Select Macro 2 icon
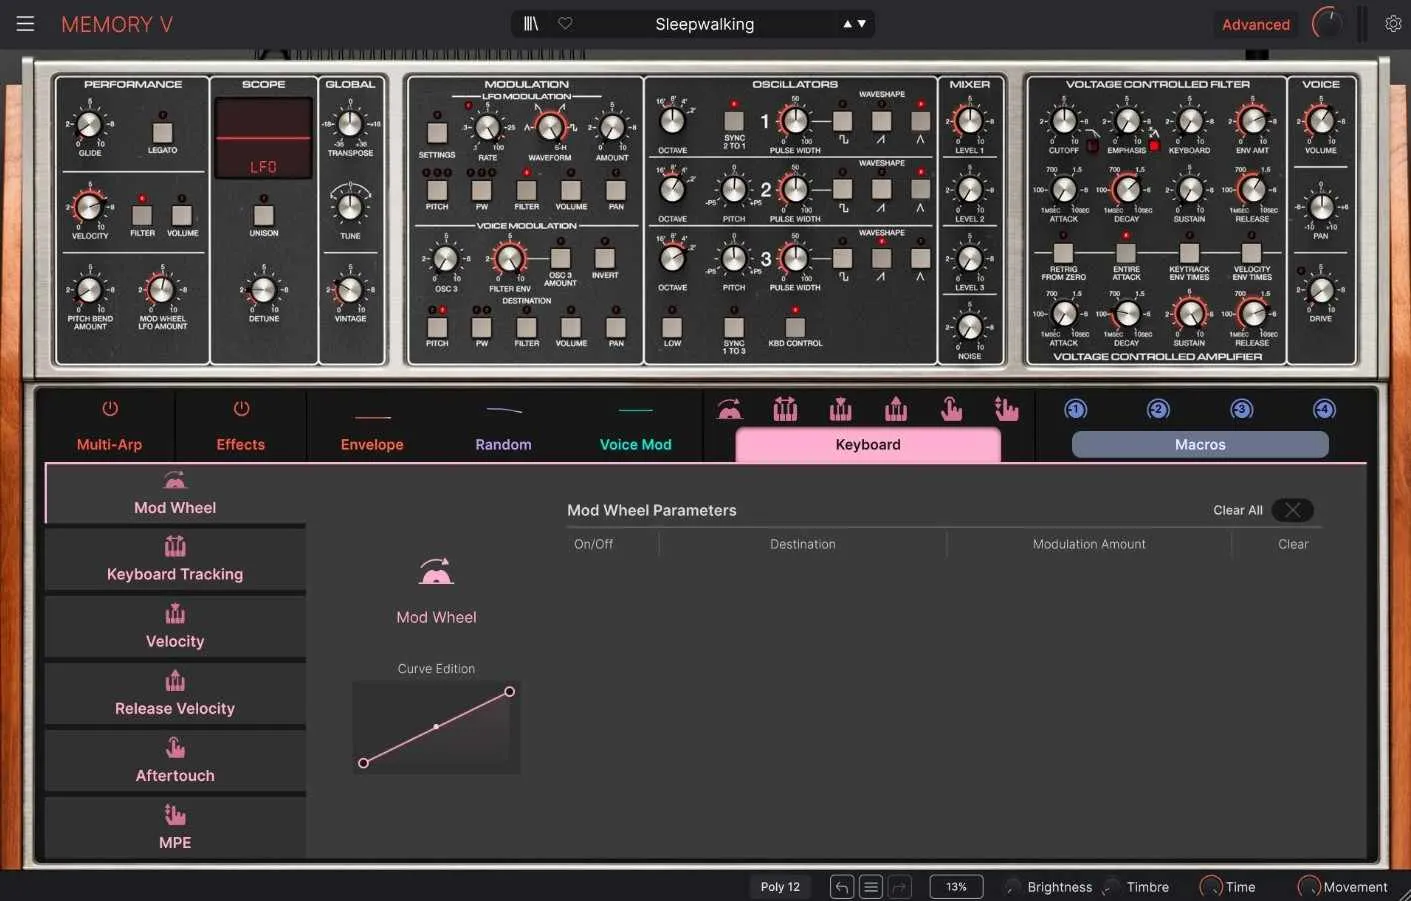Viewport: 1411px width, 901px height. (1158, 409)
